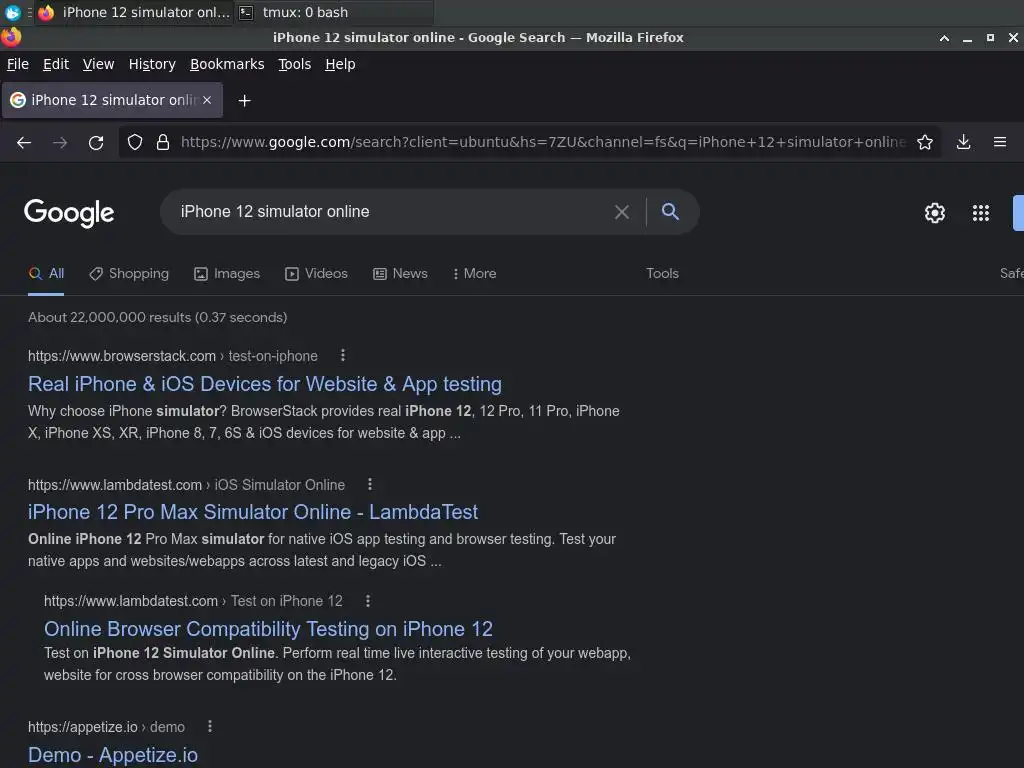Open Online Browser Compatibility Testing link

pyautogui.click(x=268, y=629)
